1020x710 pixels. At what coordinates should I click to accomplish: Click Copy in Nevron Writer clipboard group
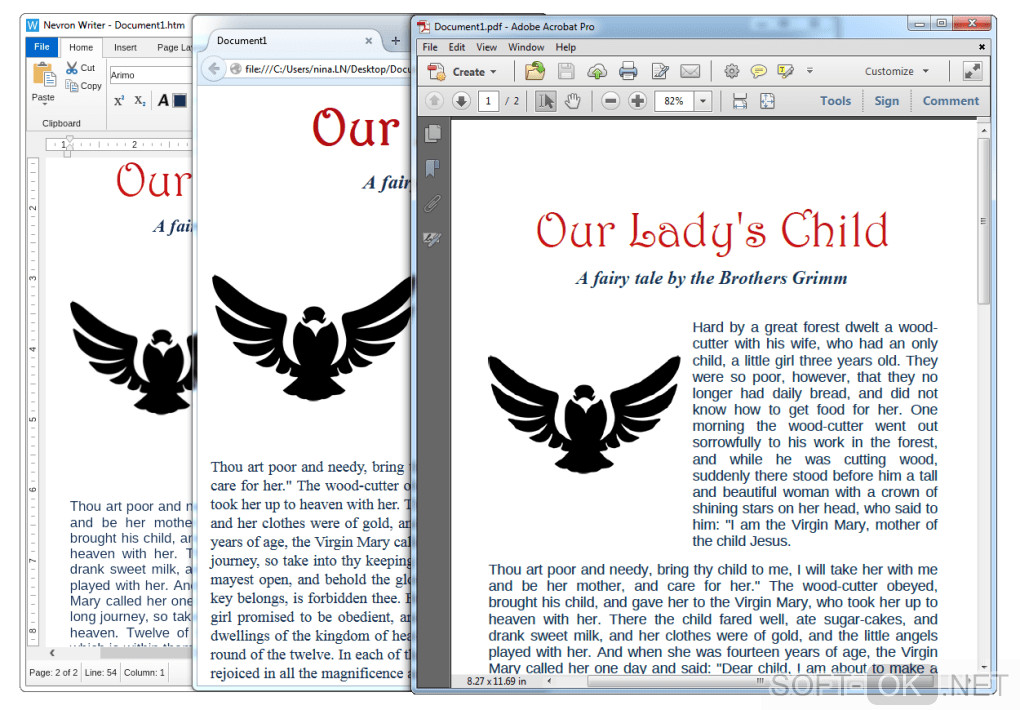pyautogui.click(x=84, y=85)
